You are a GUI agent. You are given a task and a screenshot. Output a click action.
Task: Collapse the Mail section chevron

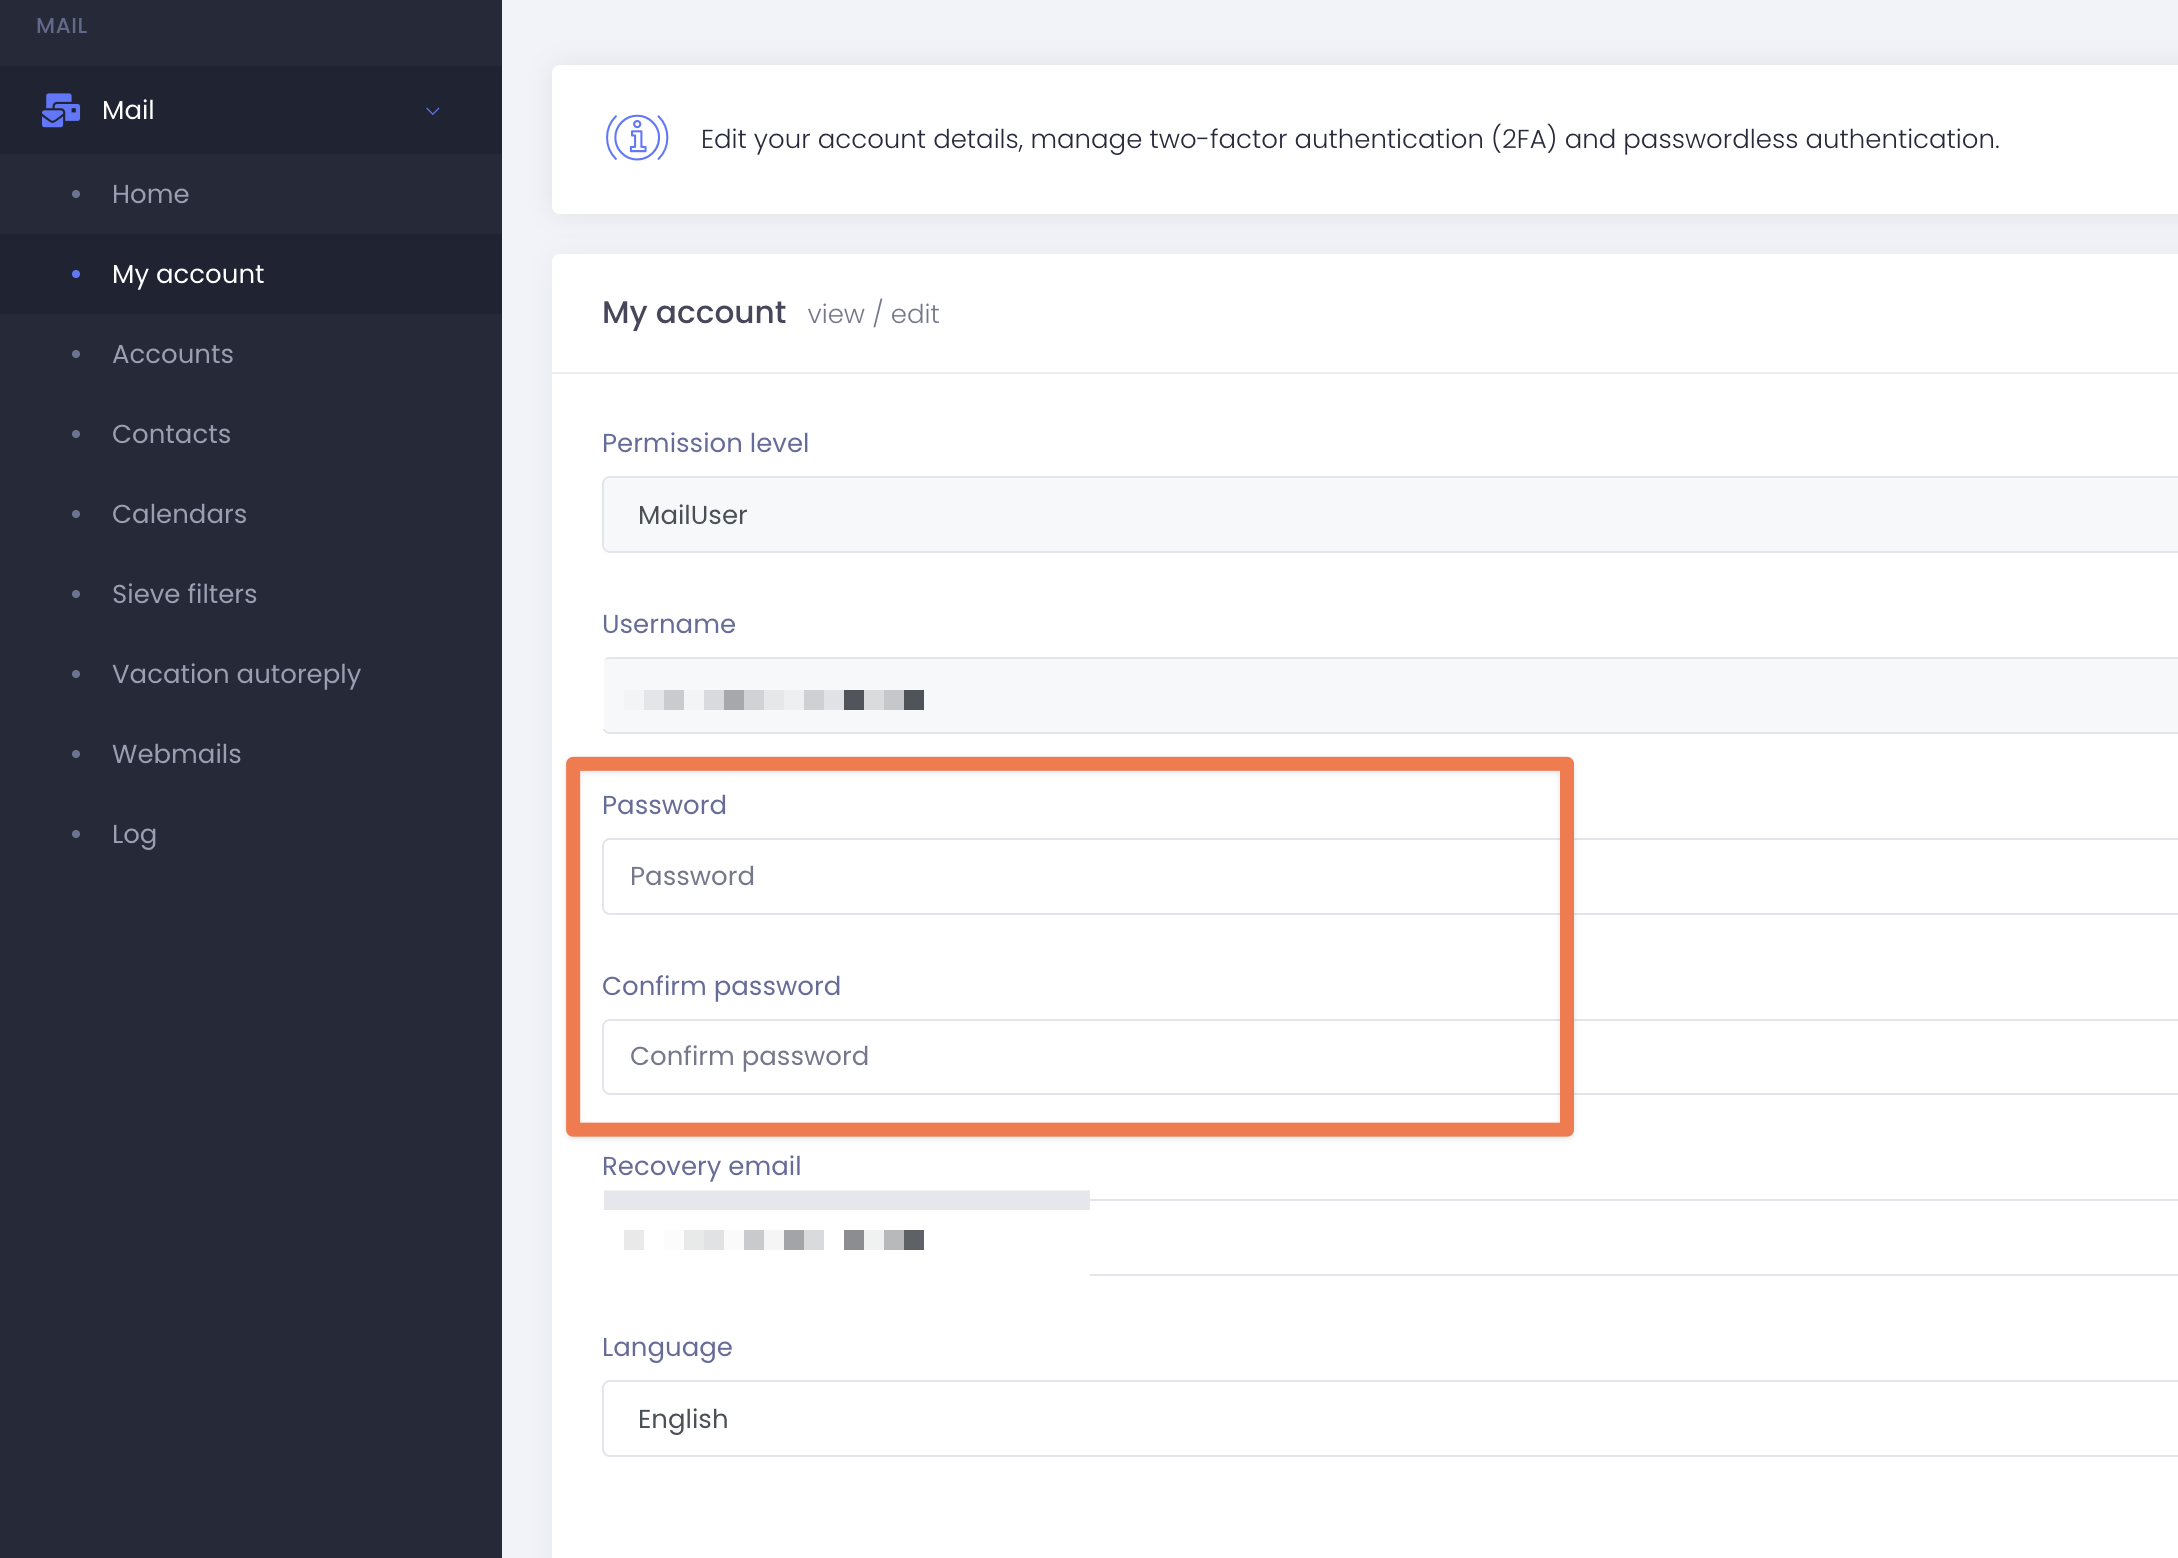tap(433, 111)
